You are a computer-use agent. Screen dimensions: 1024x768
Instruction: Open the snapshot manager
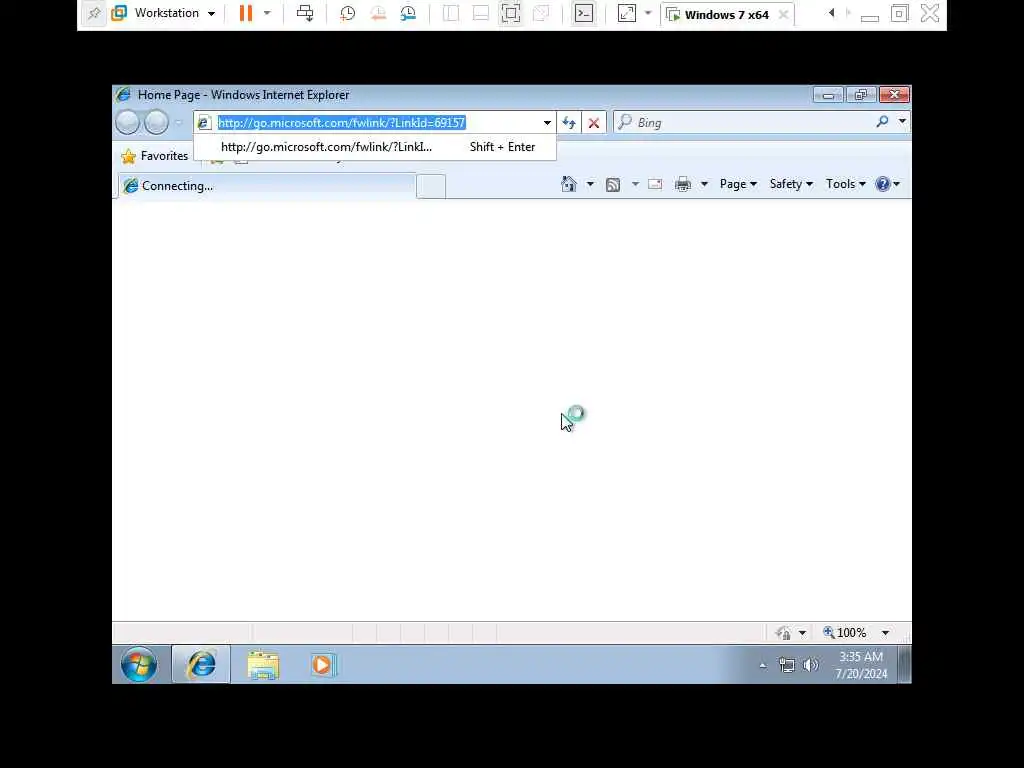[x=408, y=13]
